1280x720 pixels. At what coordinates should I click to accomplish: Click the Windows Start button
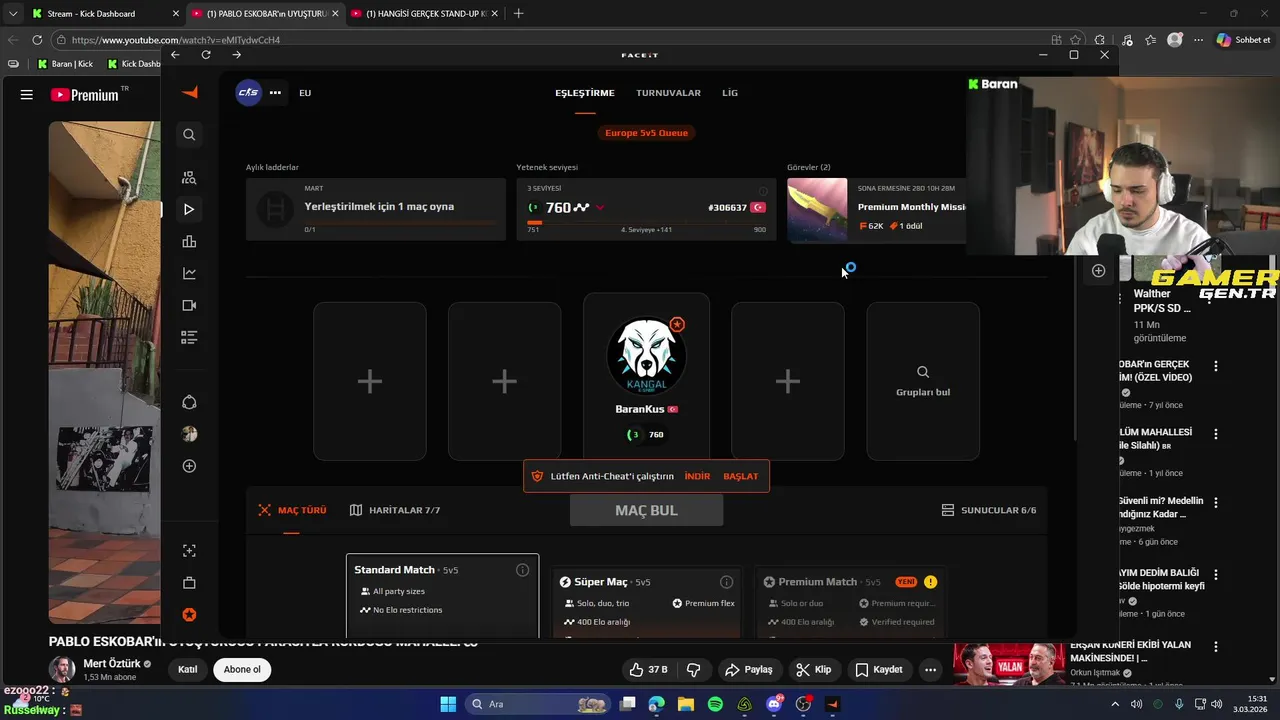[x=448, y=704]
